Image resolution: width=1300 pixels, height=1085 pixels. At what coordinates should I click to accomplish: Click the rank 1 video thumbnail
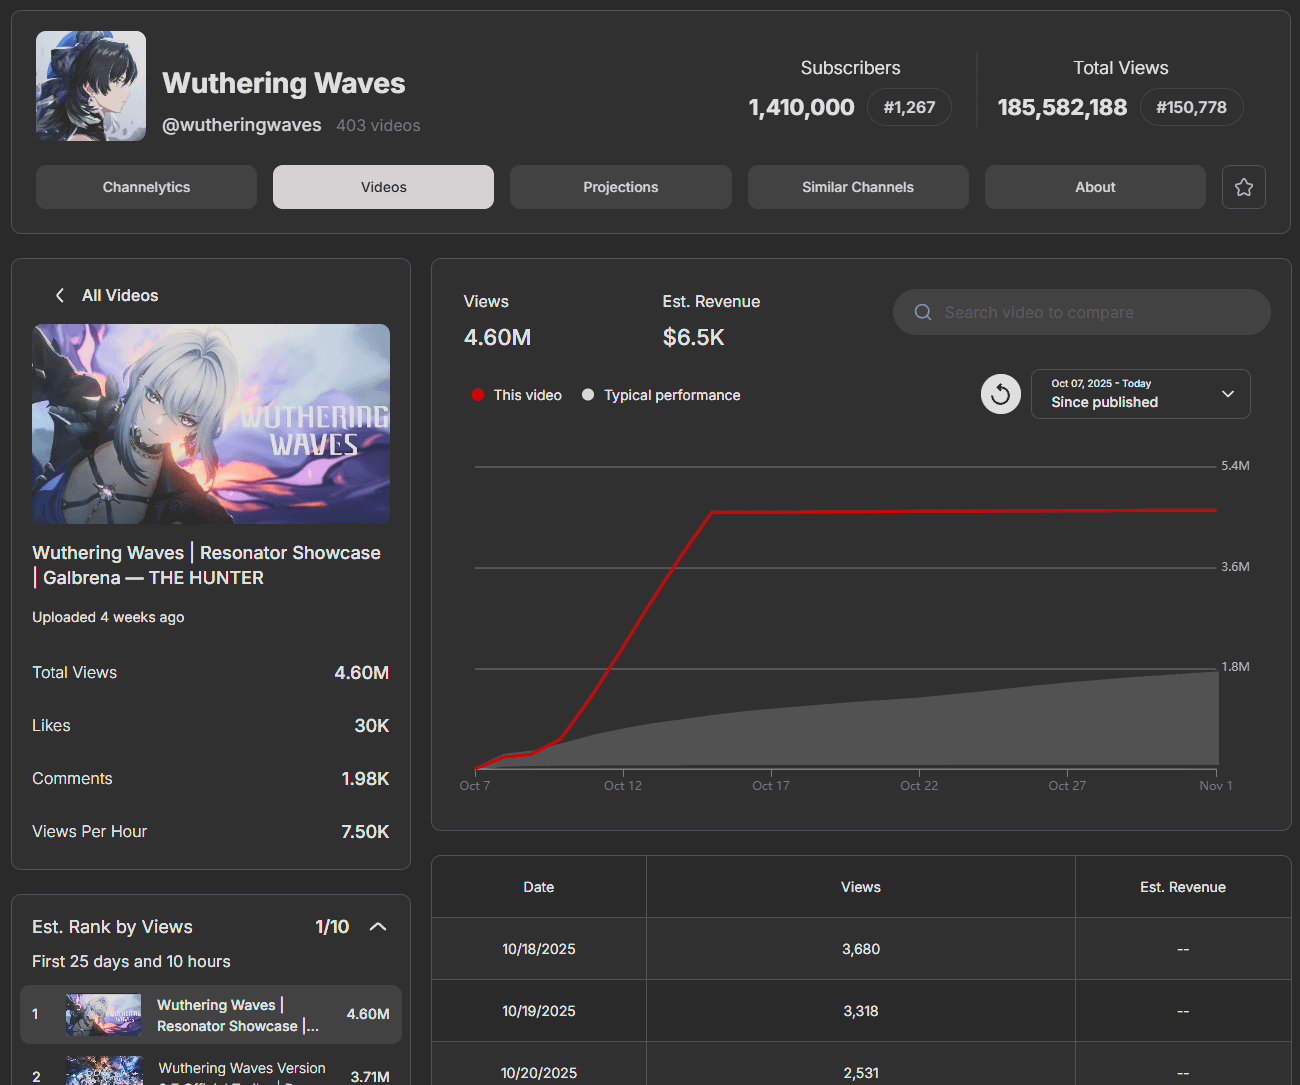click(104, 1014)
